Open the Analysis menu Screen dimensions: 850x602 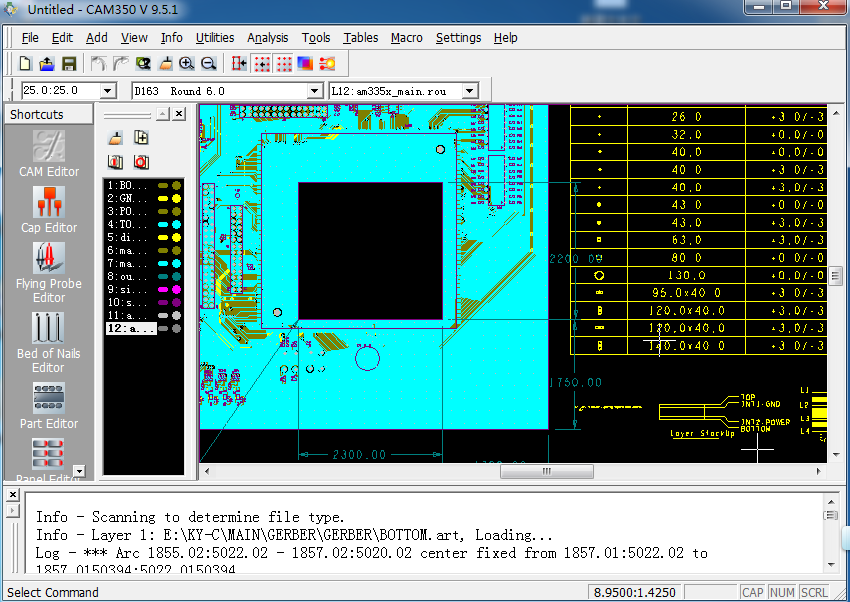click(x=268, y=38)
